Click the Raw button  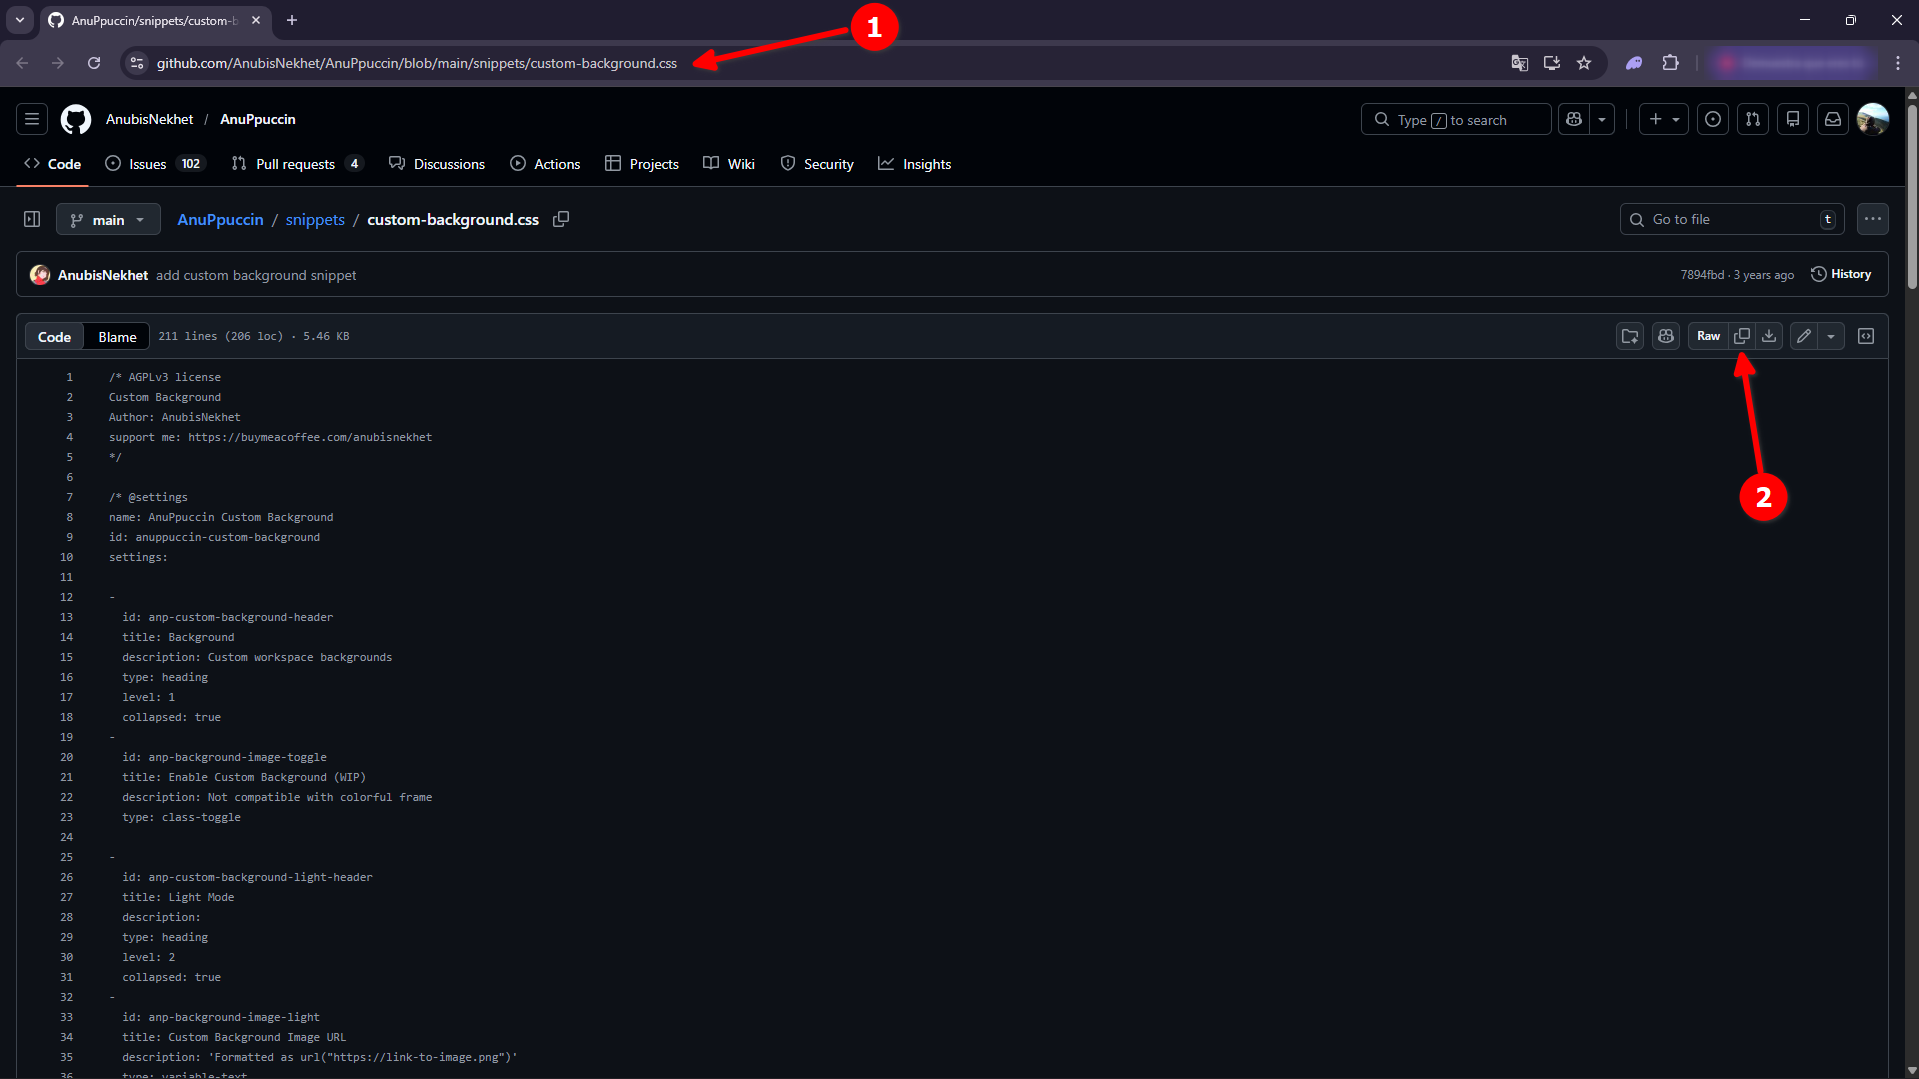click(x=1708, y=337)
